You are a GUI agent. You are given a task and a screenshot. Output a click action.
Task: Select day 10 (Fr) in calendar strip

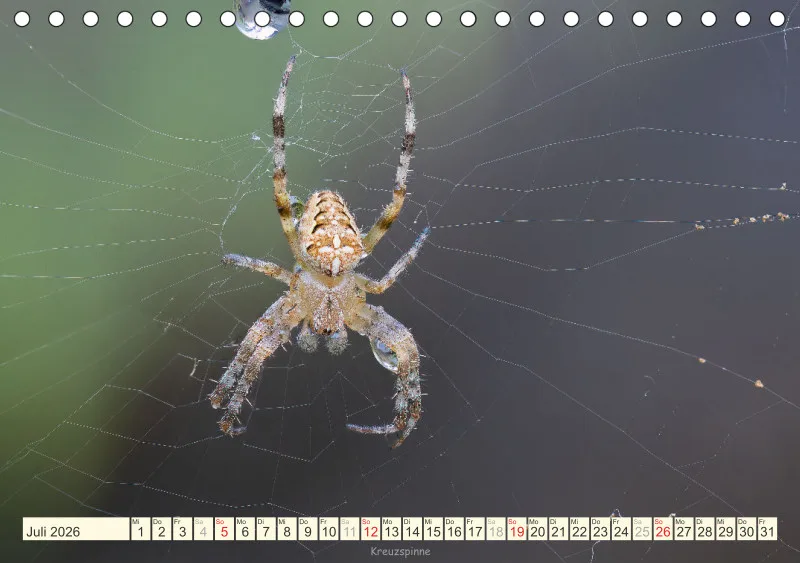pyautogui.click(x=329, y=529)
